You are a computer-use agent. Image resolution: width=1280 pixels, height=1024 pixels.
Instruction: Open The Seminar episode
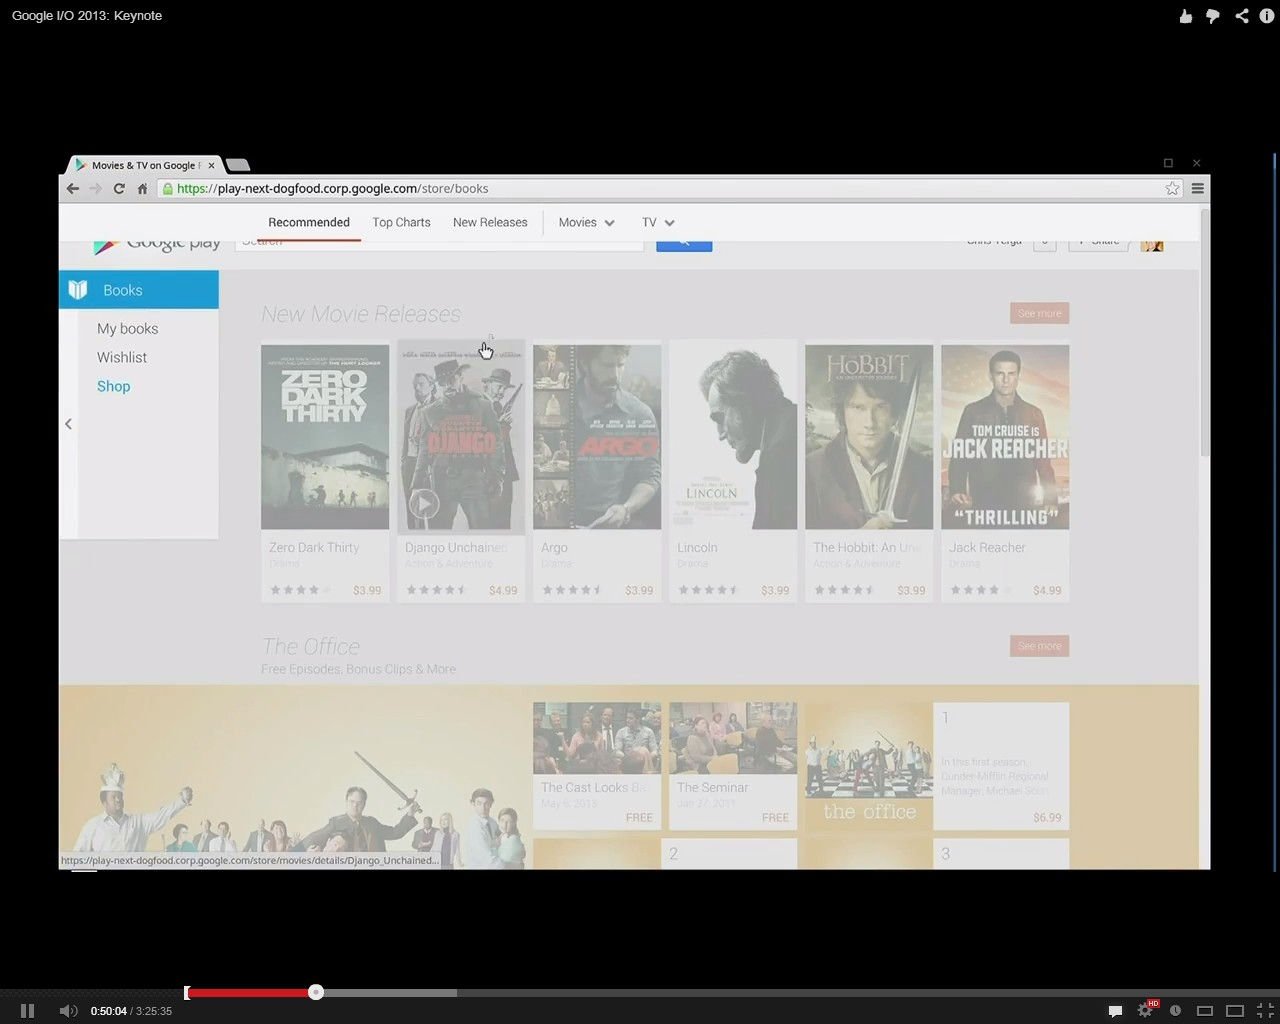pyautogui.click(x=733, y=765)
